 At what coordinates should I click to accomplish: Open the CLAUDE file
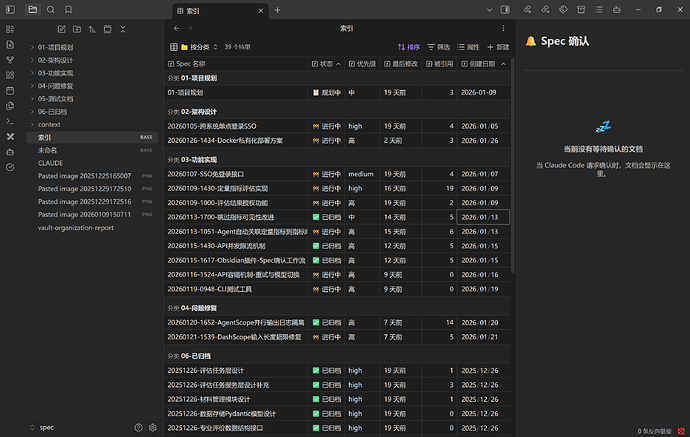pyautogui.click(x=92, y=163)
